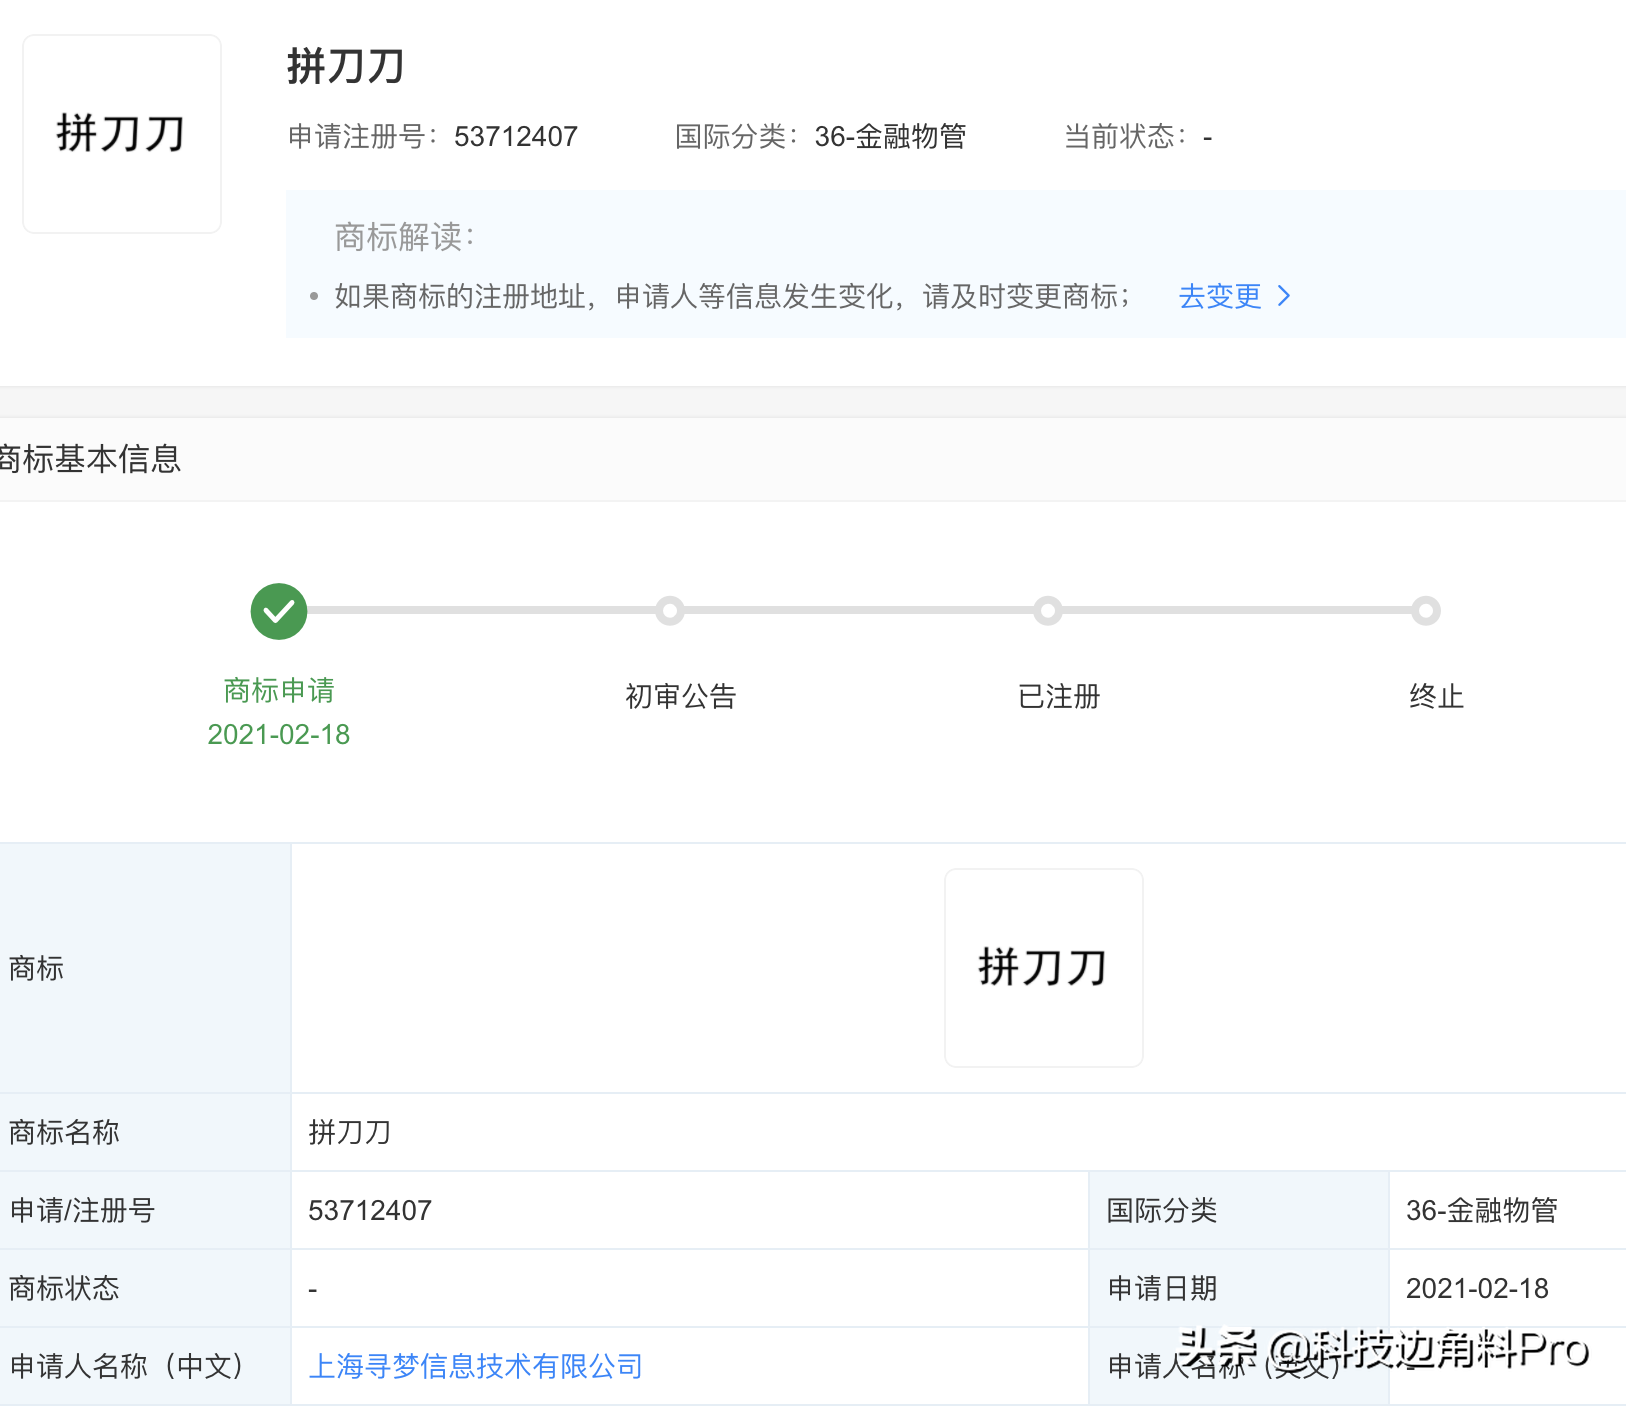
Task: Click the top-left 拼刀刀 trademark thumbnail
Action: 122,134
